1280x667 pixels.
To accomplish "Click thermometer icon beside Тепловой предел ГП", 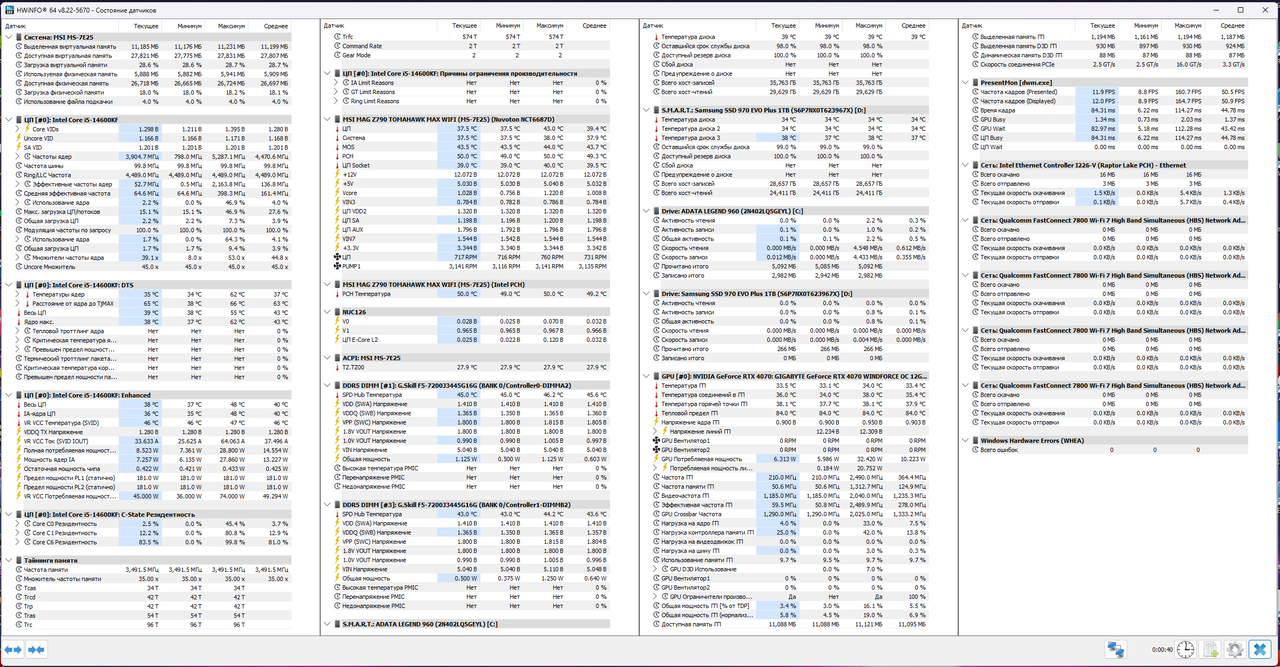I will (x=657, y=412).
